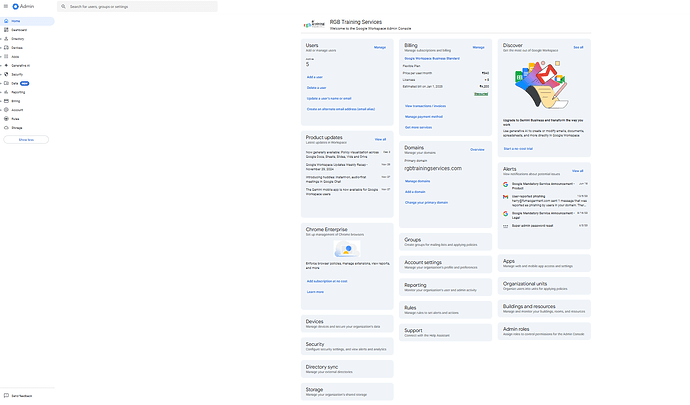Click Change your primary domain link
Screen dimensions: 690x405
426,202
